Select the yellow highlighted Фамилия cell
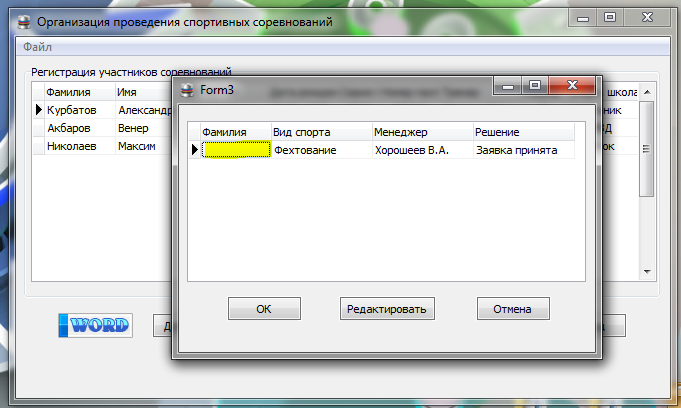 coord(236,150)
